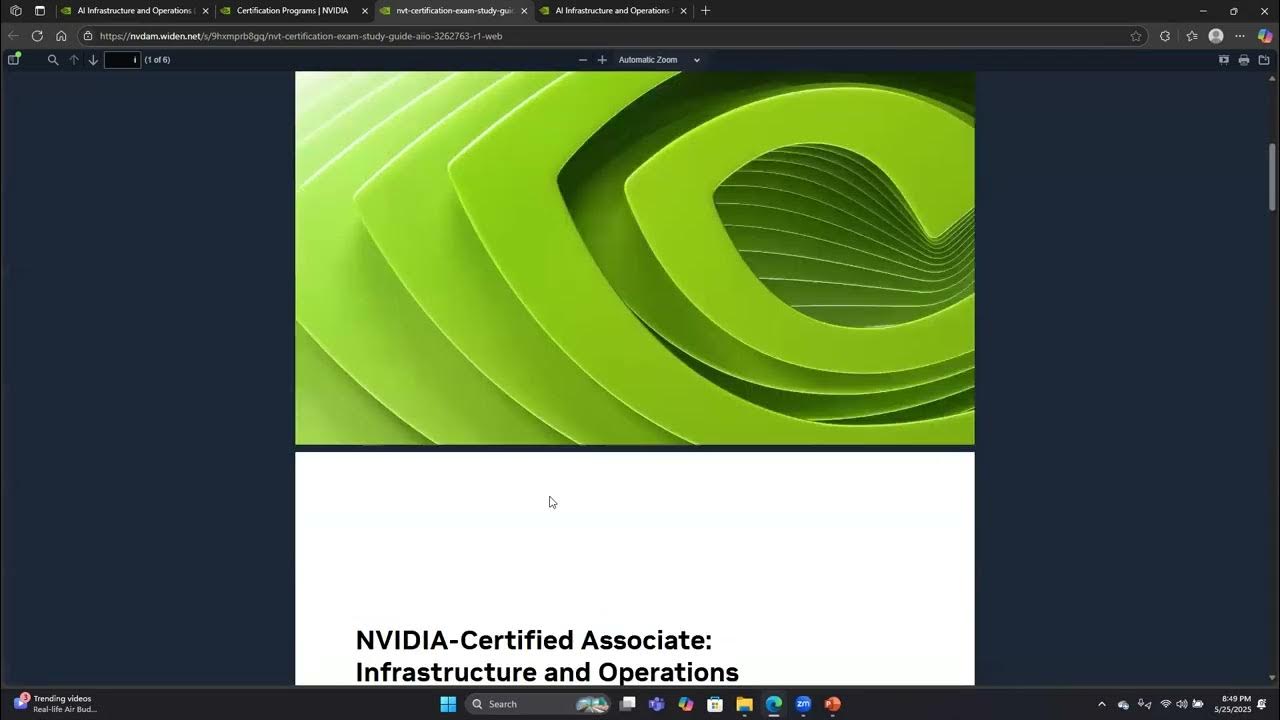
Task: Zoom out of the PDF
Action: pos(583,60)
